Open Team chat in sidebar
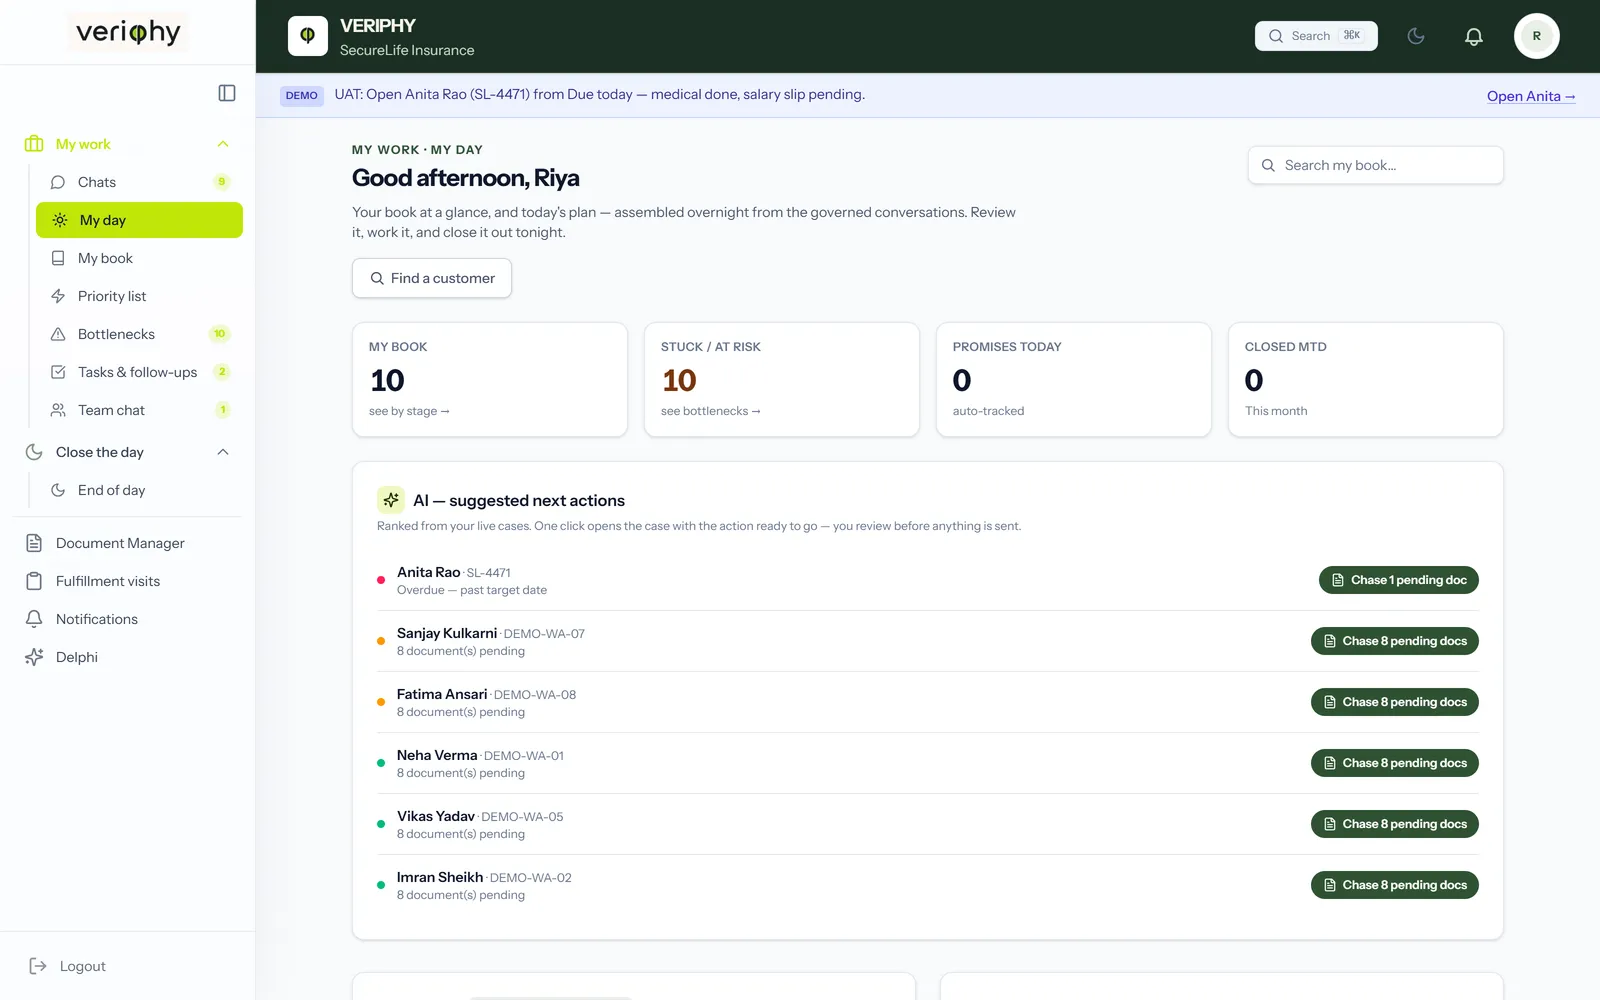The image size is (1600, 1000). pyautogui.click(x=139, y=410)
